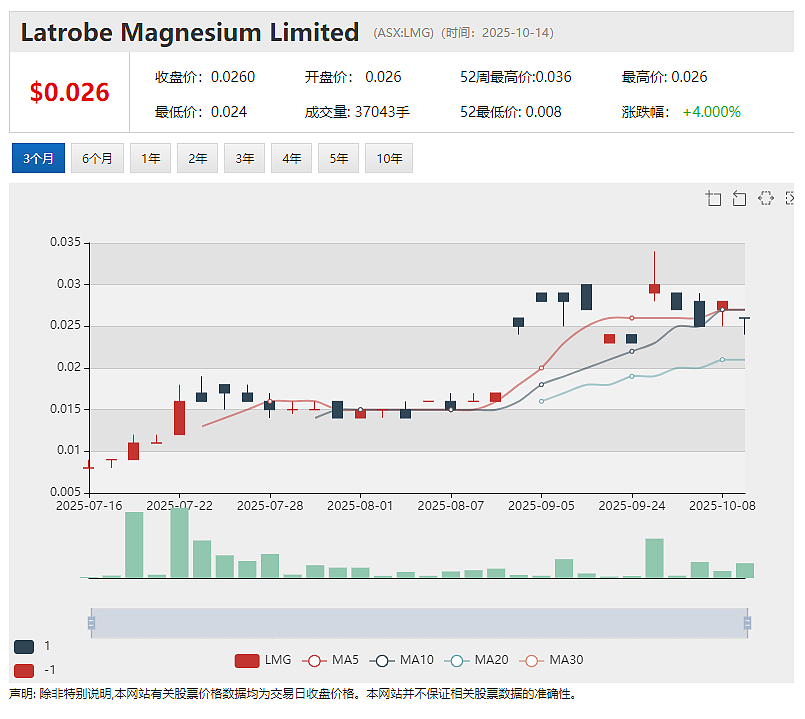
Task: Switch to the 6个月 range tab
Action: pyautogui.click(x=97, y=158)
